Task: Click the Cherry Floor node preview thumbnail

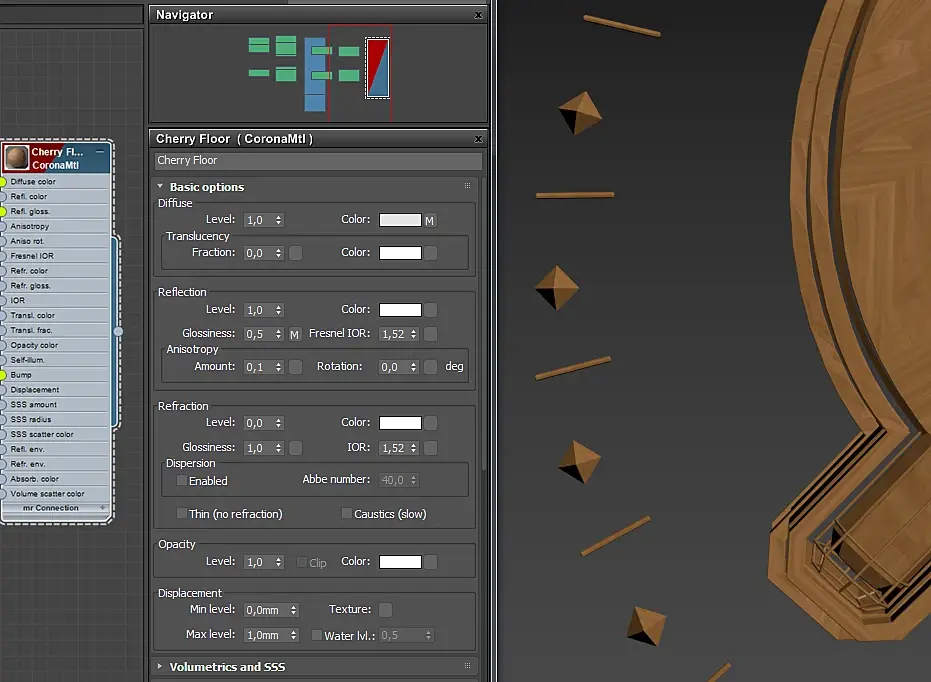Action: coord(17,158)
